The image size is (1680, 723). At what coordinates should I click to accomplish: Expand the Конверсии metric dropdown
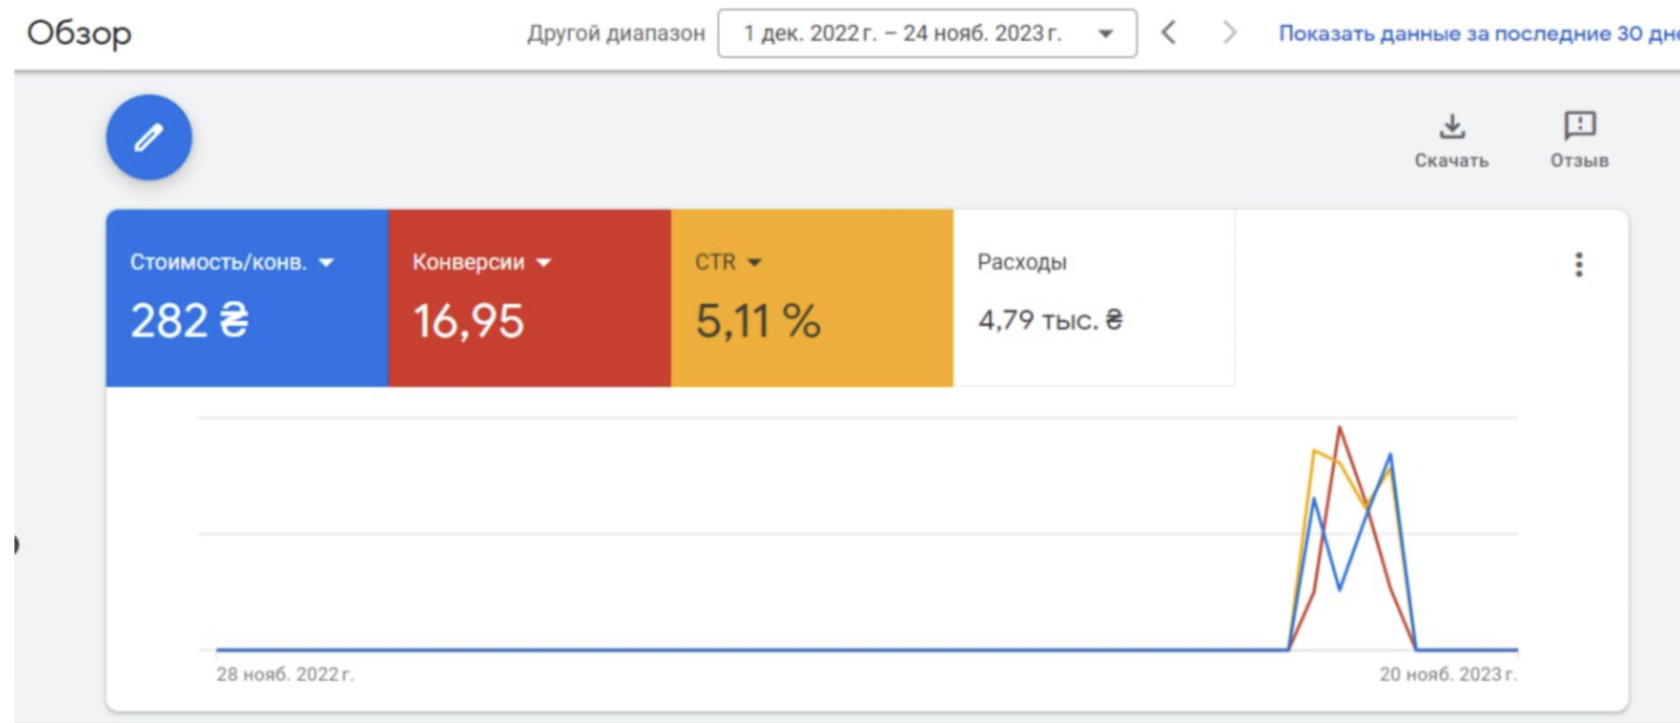(544, 263)
